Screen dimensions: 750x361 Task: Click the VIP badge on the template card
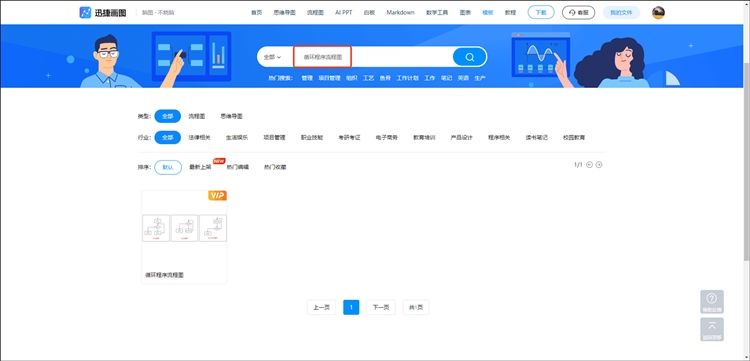(x=217, y=195)
